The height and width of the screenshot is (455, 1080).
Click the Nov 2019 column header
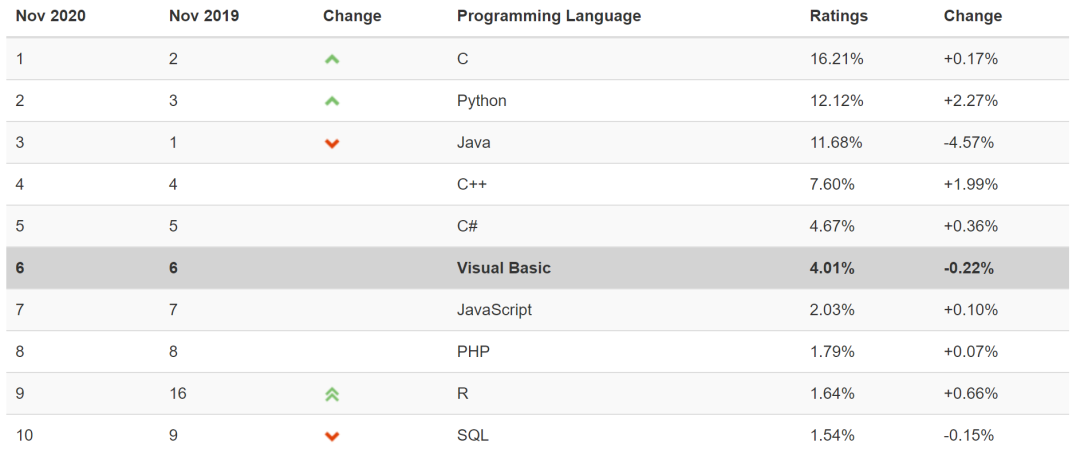click(204, 17)
